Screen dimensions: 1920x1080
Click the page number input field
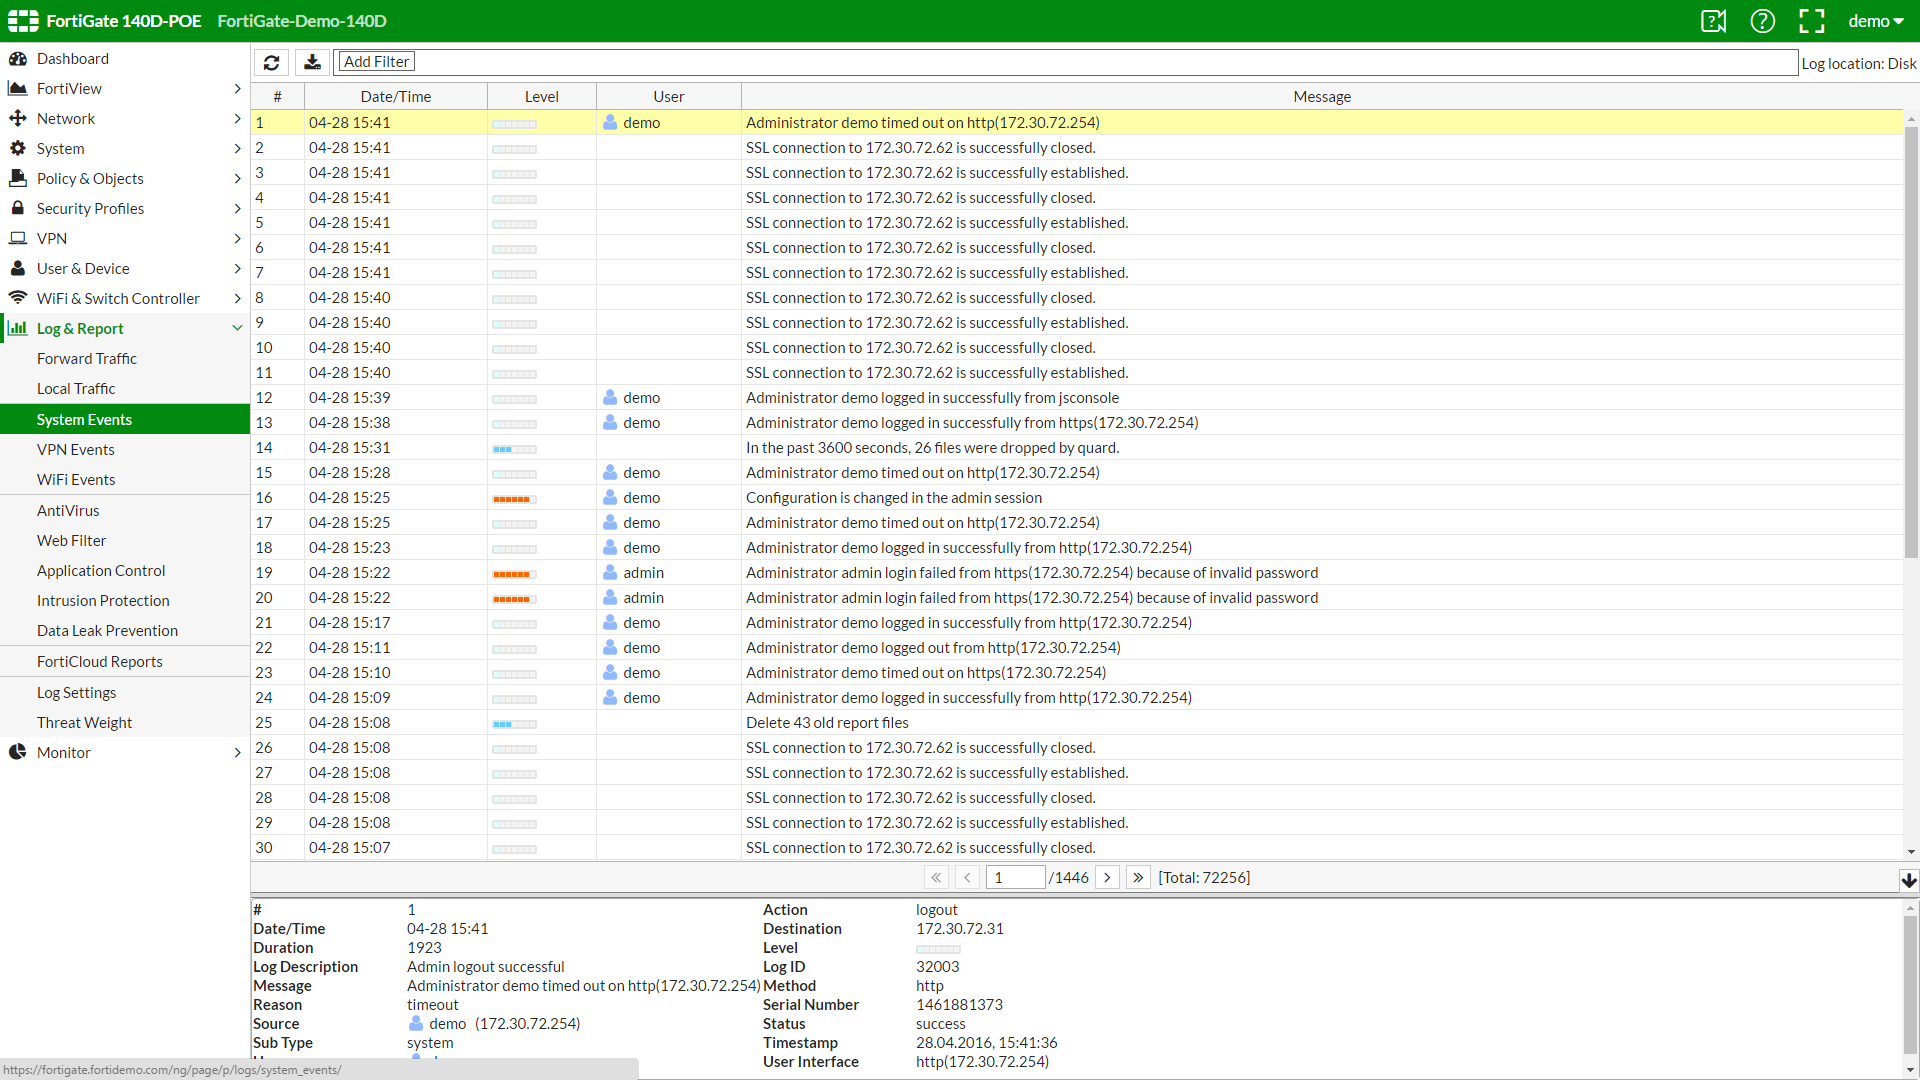coord(1015,877)
